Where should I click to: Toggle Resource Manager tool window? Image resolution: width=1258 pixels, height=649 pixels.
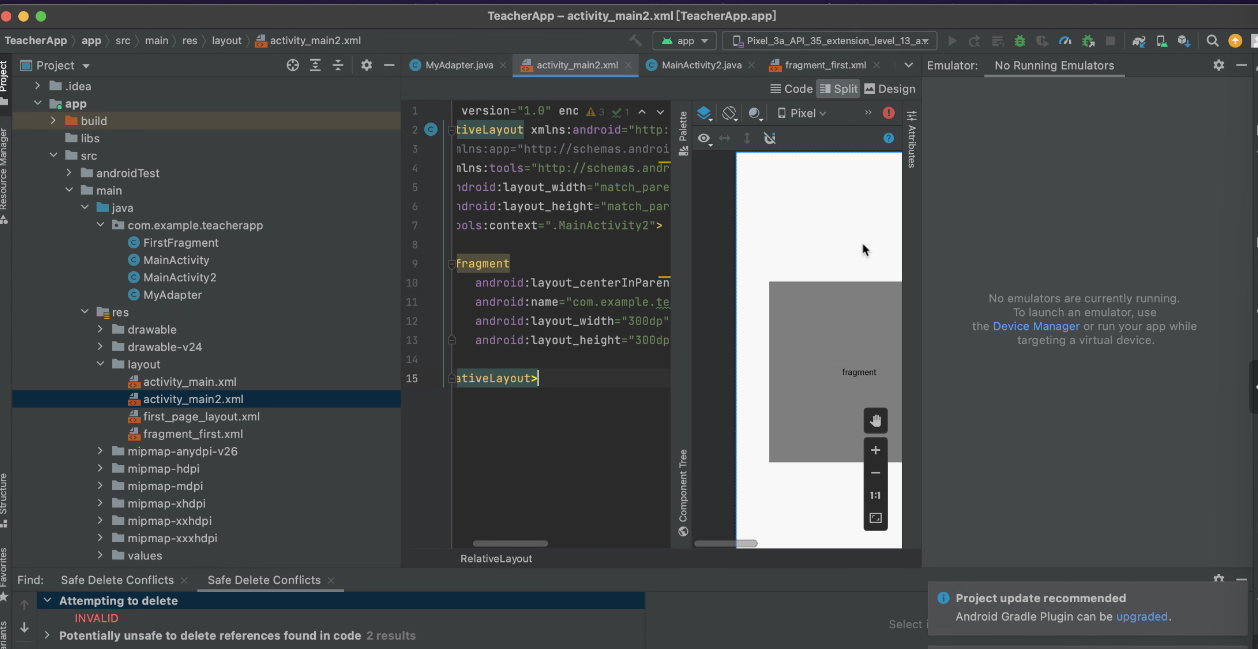click(5, 175)
